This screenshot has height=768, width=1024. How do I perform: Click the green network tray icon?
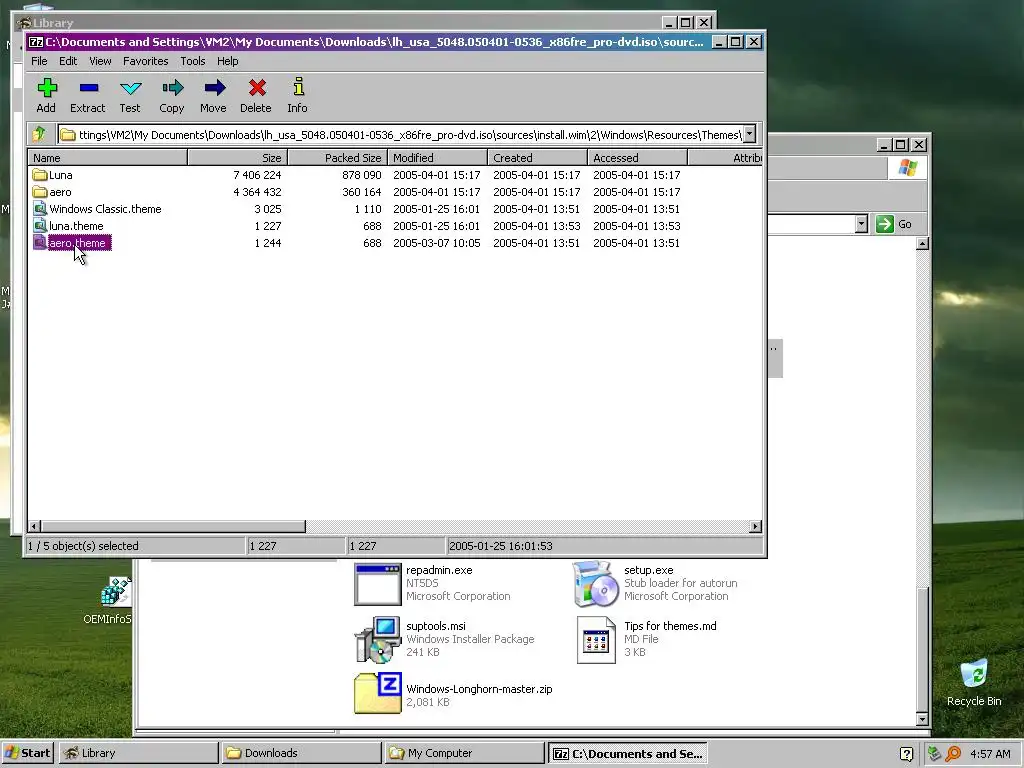[935, 754]
